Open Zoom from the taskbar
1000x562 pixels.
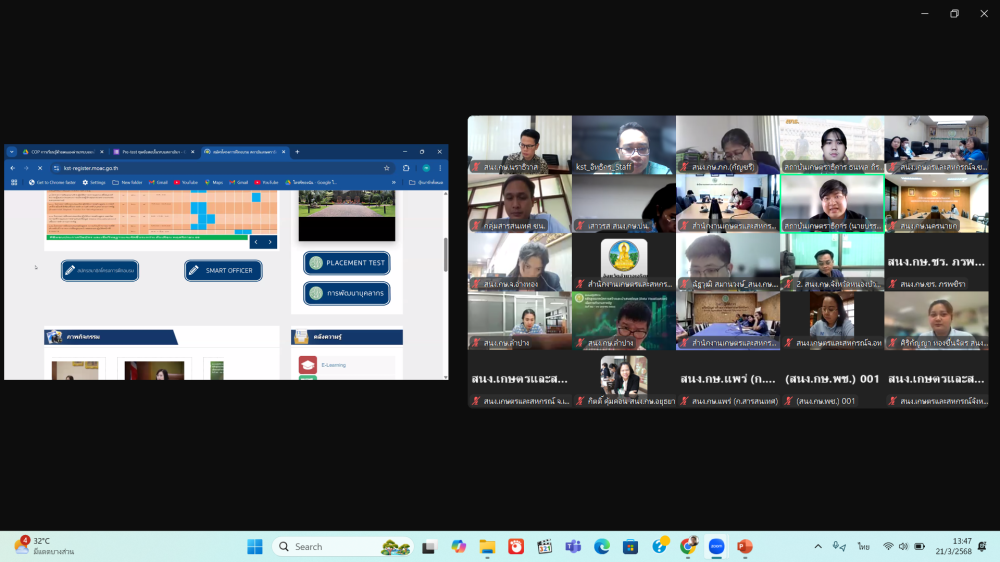[x=716, y=547]
